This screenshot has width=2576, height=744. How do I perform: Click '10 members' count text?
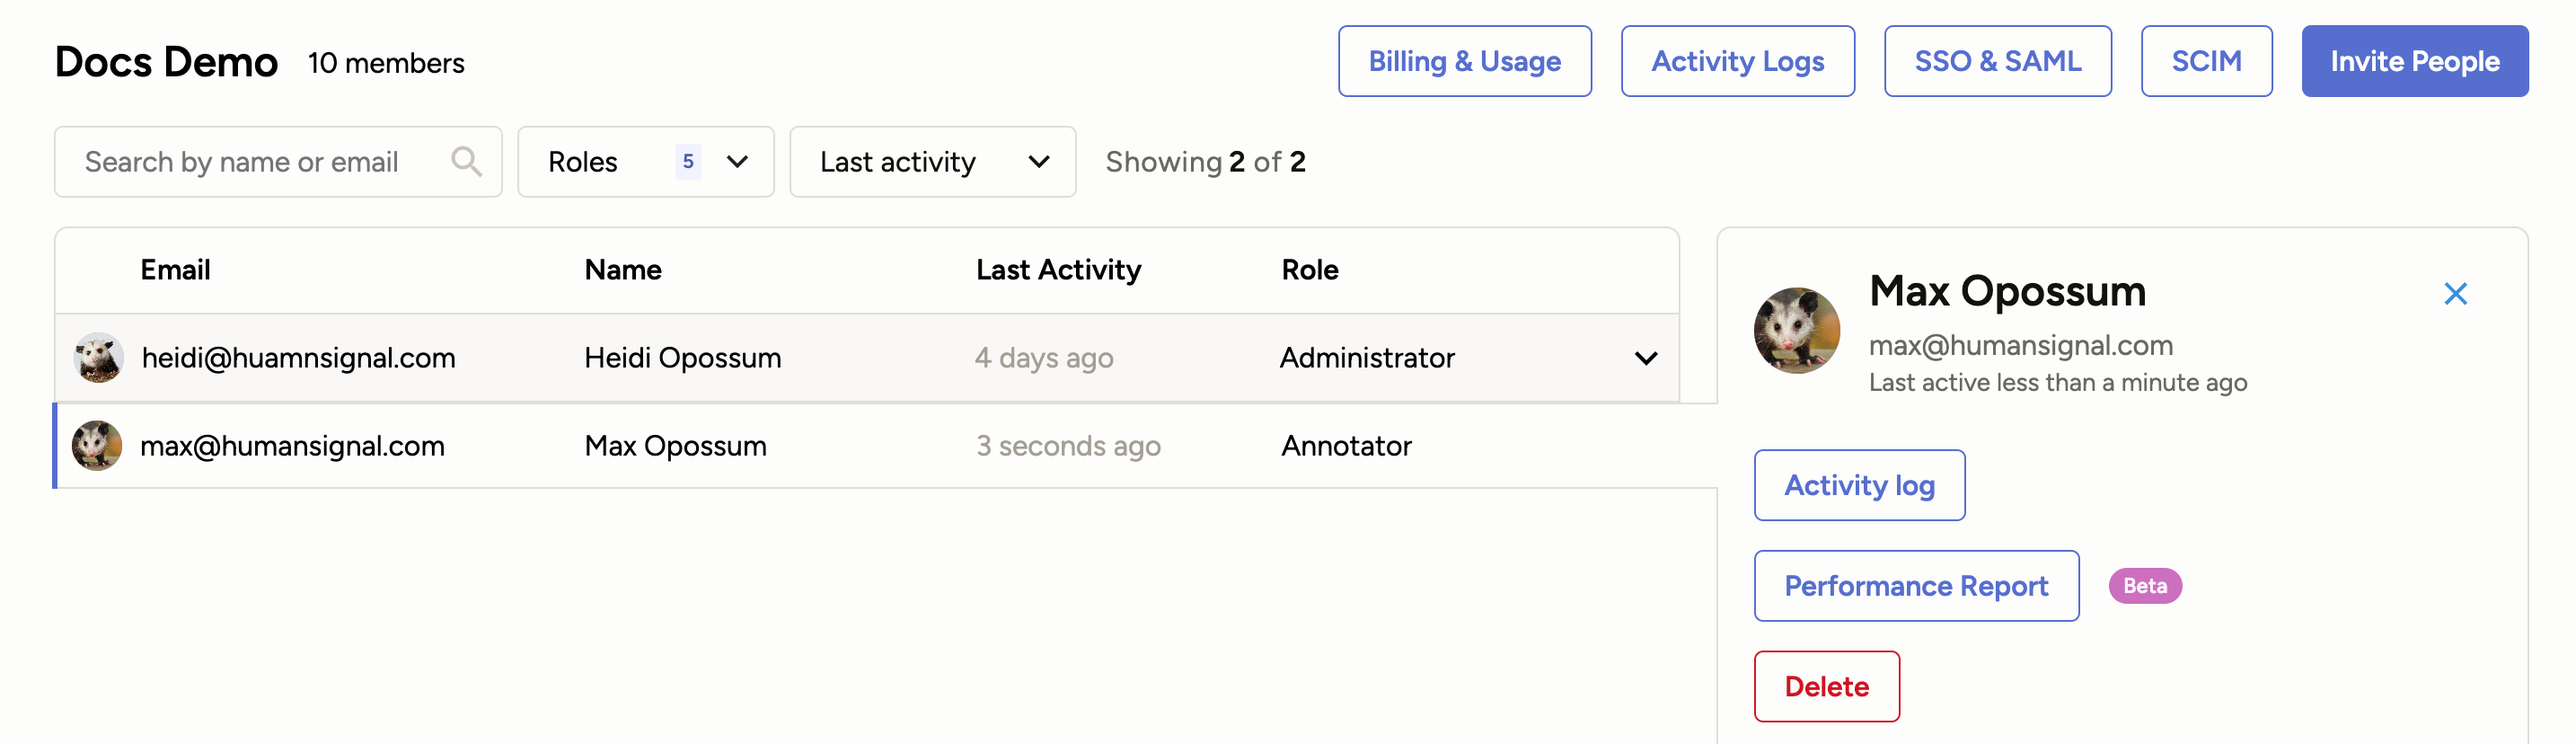[386, 63]
